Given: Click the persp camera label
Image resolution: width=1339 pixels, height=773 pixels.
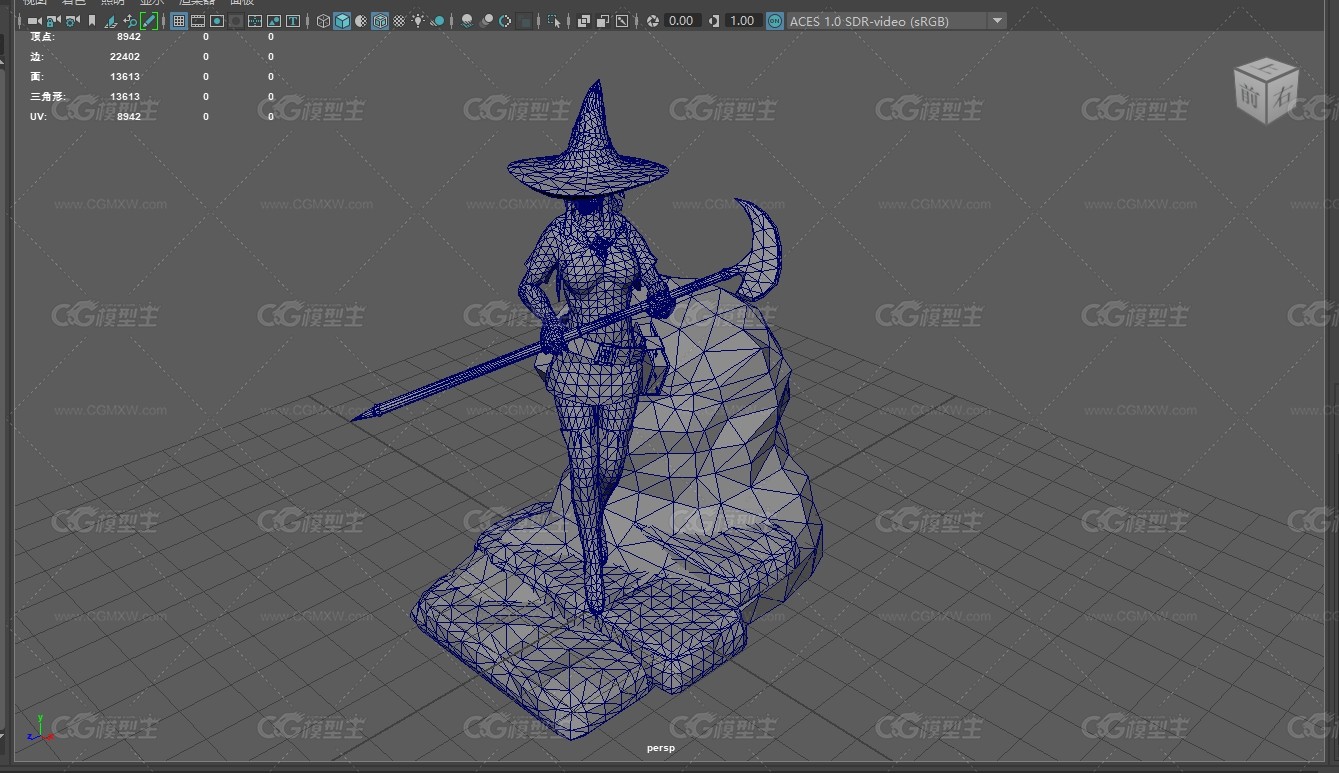Looking at the screenshot, I should tap(661, 748).
